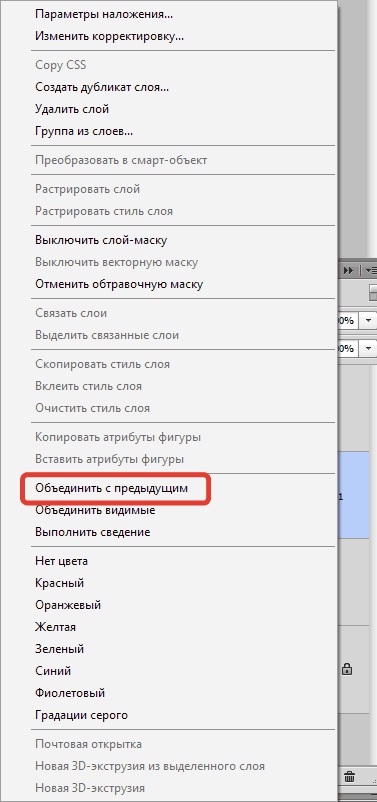Viewport: 377px width, 802px height.
Task: Choose 'Удалить слой' to delete layer
Action: 72,109
